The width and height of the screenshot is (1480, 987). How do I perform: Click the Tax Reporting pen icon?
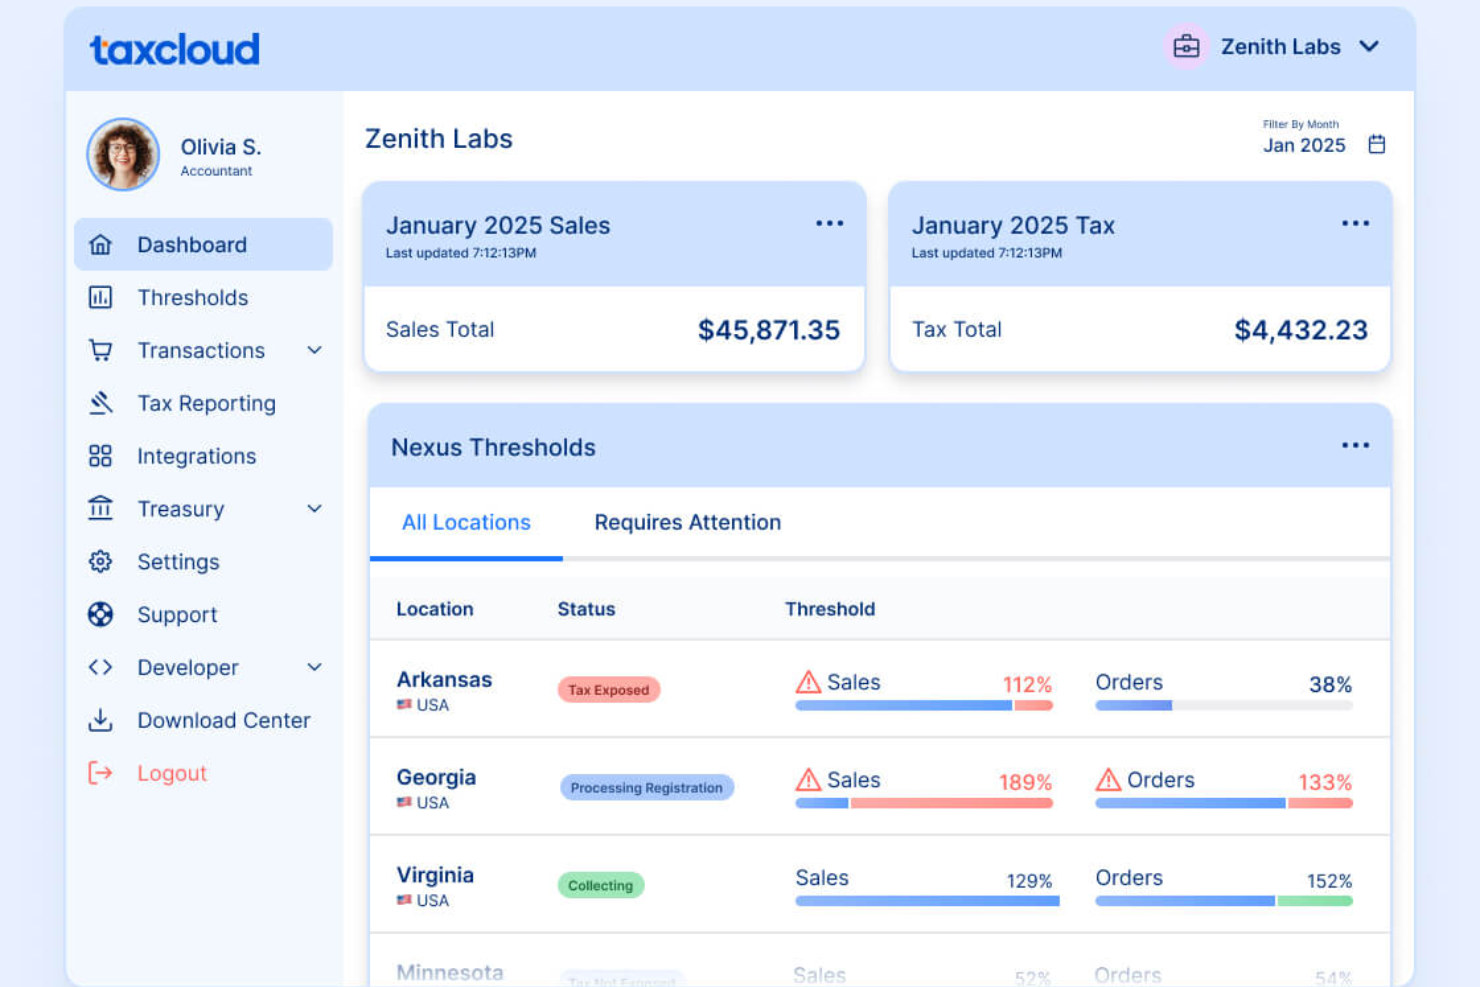pyautogui.click(x=101, y=403)
